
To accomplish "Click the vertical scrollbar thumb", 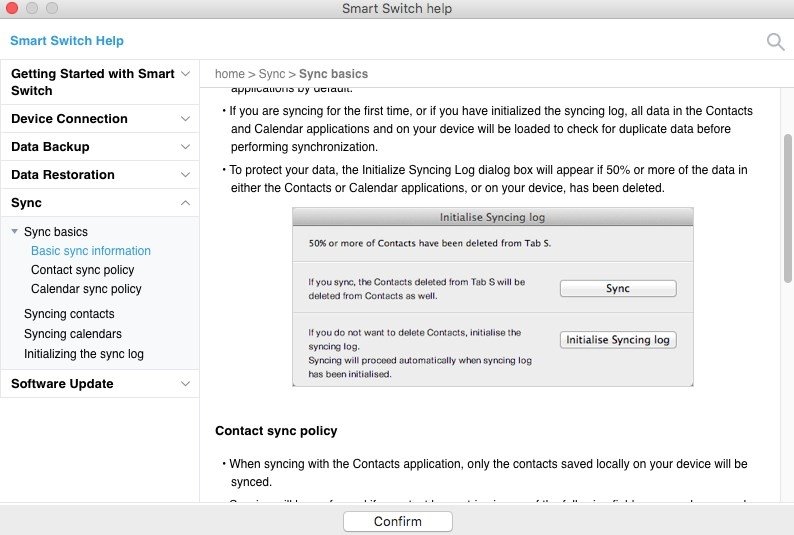I will 787,209.
